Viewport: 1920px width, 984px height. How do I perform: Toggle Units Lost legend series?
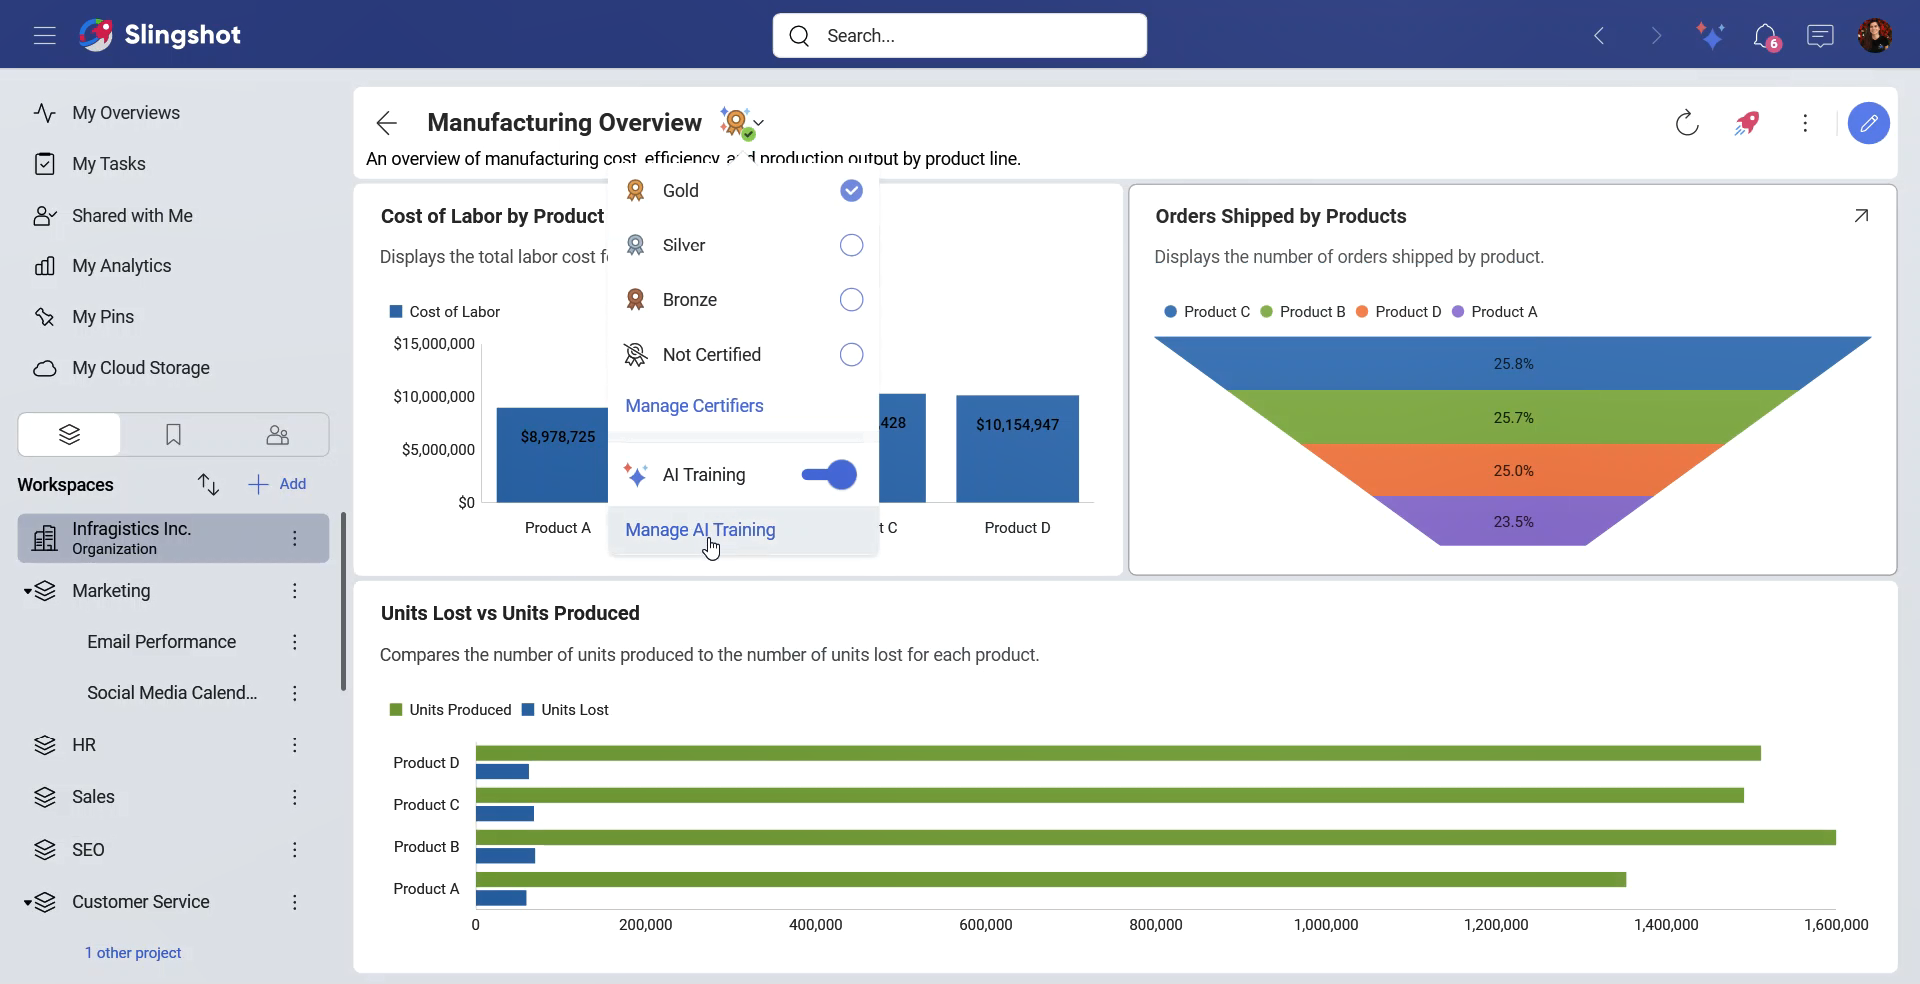pos(565,710)
